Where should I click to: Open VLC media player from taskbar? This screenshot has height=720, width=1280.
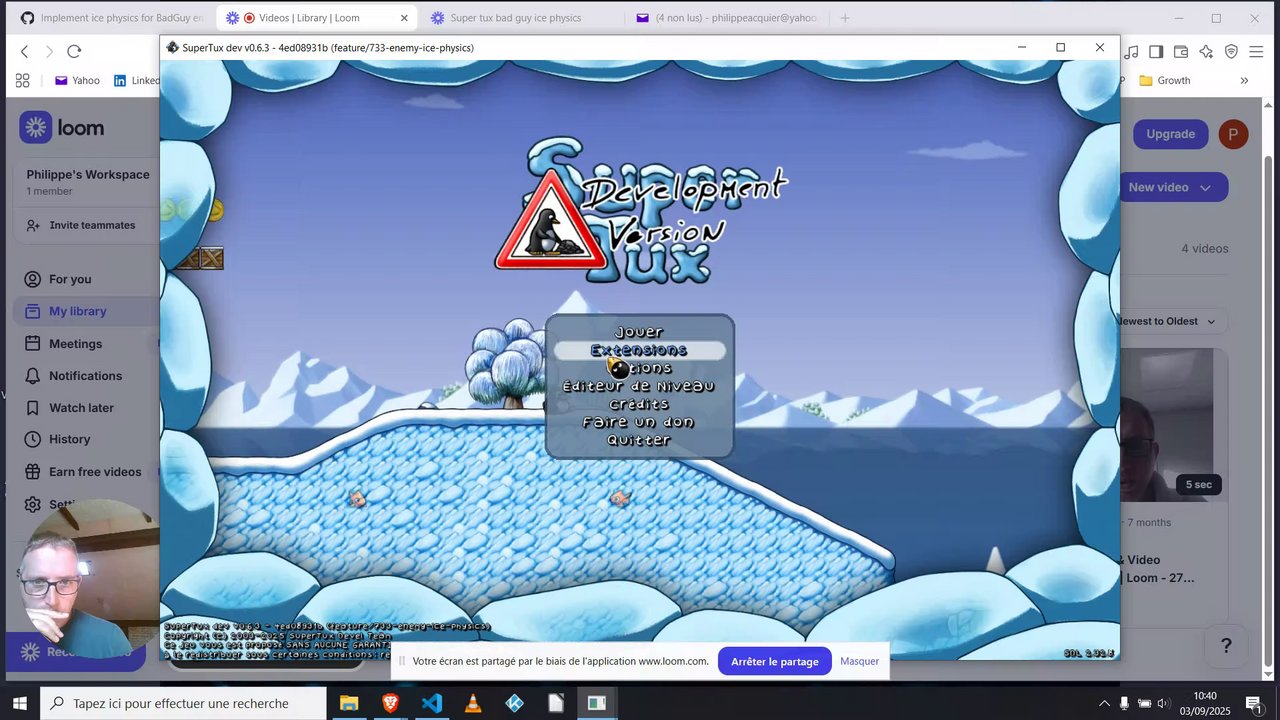[x=473, y=703]
